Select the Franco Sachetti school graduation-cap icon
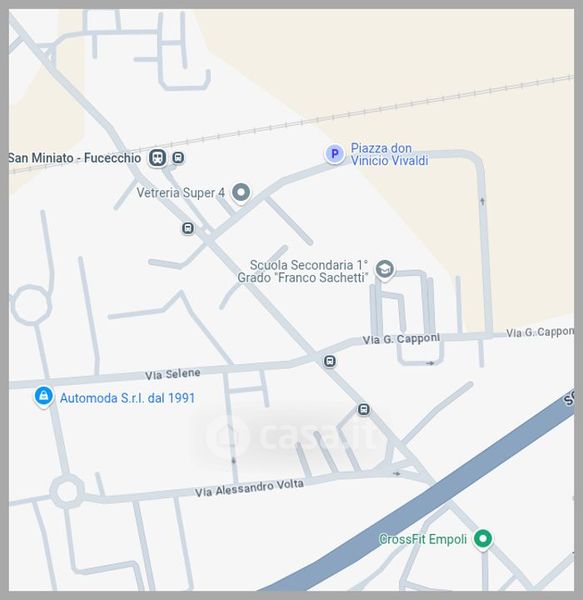 384,269
